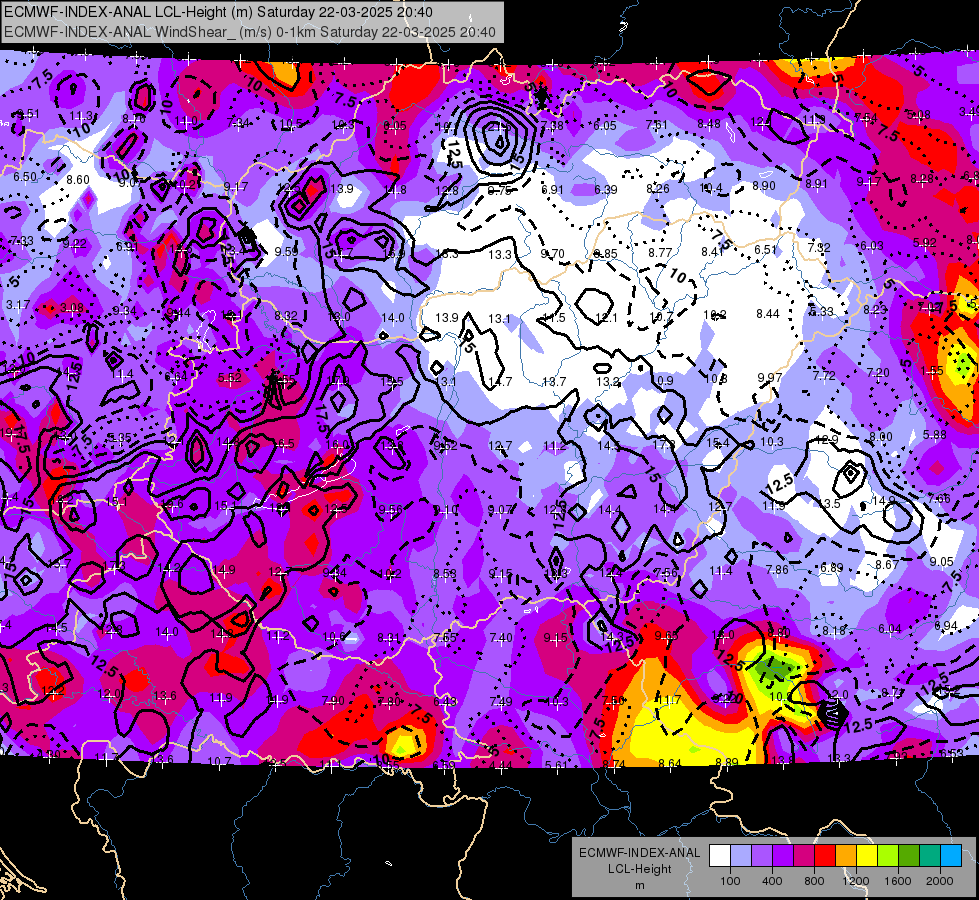Click the map value 8.00
Viewport: 979px width, 900px height.
(881, 437)
